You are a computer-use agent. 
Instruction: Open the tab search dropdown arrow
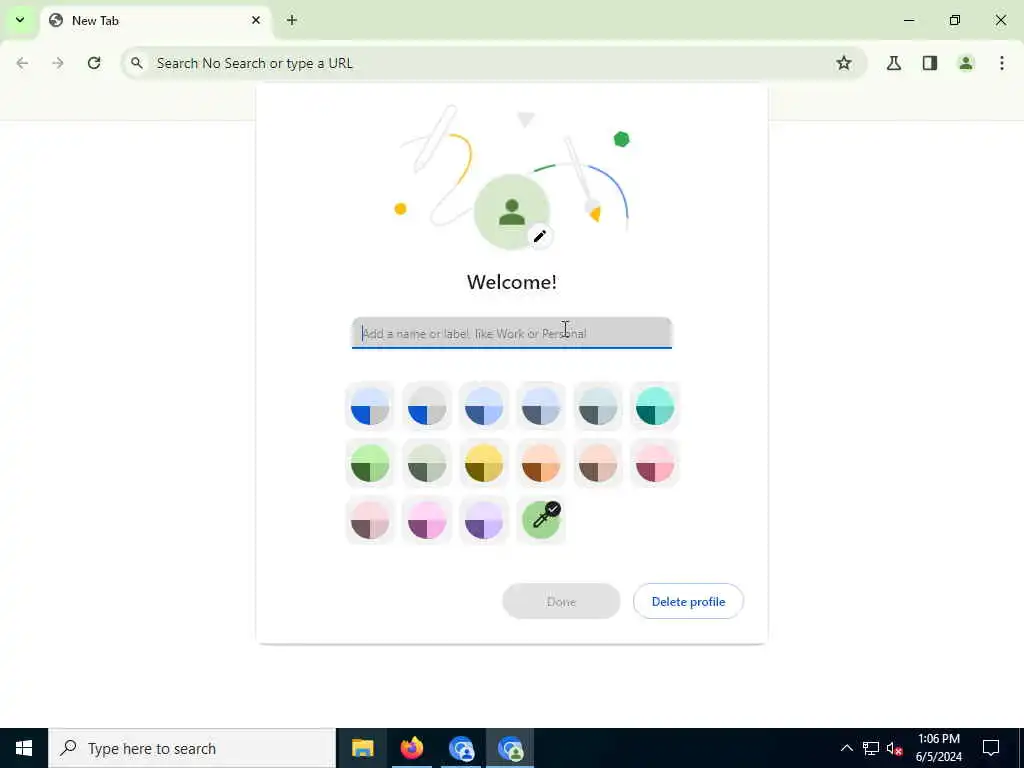pos(20,20)
